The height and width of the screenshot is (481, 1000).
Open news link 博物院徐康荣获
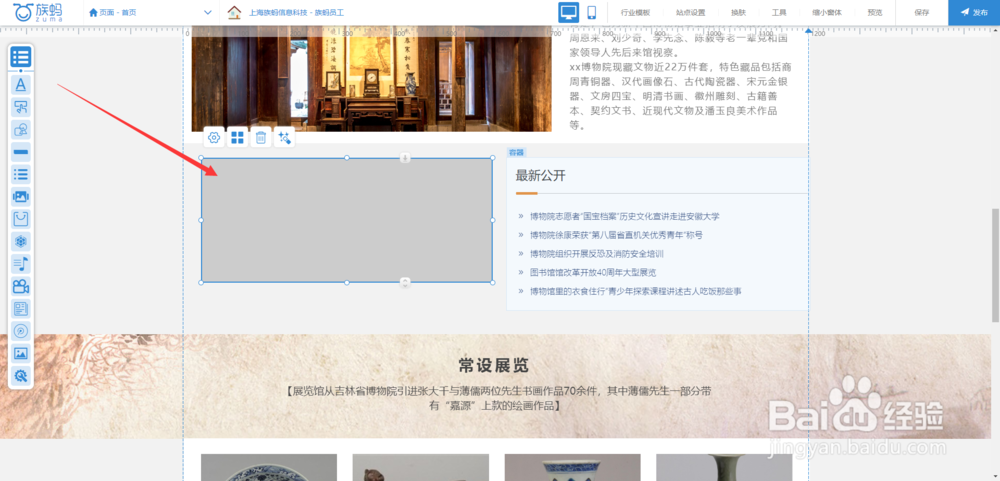(x=616, y=235)
